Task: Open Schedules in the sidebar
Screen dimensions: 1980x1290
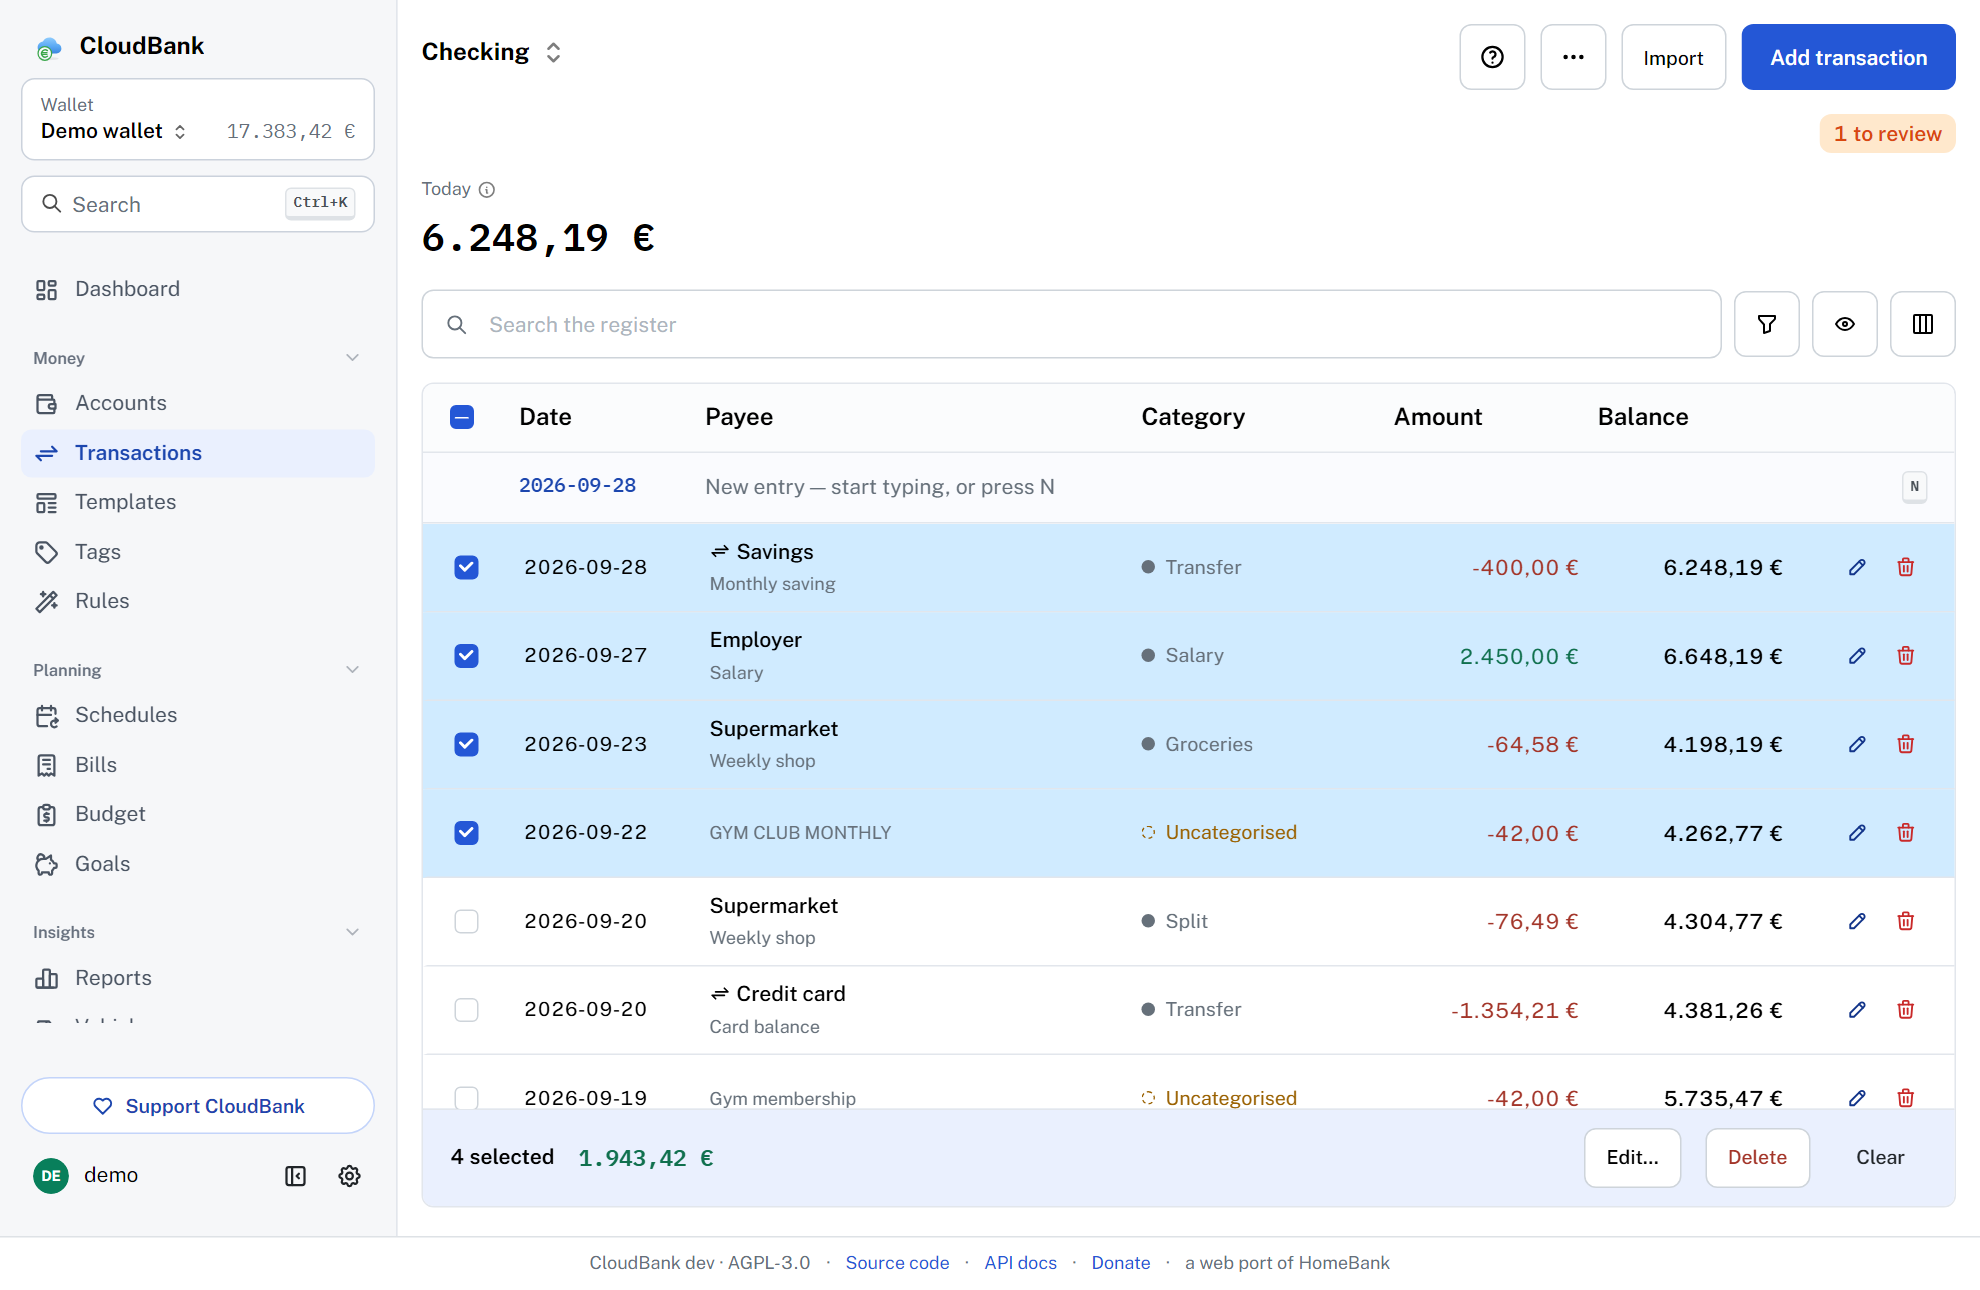Action: (x=198, y=715)
